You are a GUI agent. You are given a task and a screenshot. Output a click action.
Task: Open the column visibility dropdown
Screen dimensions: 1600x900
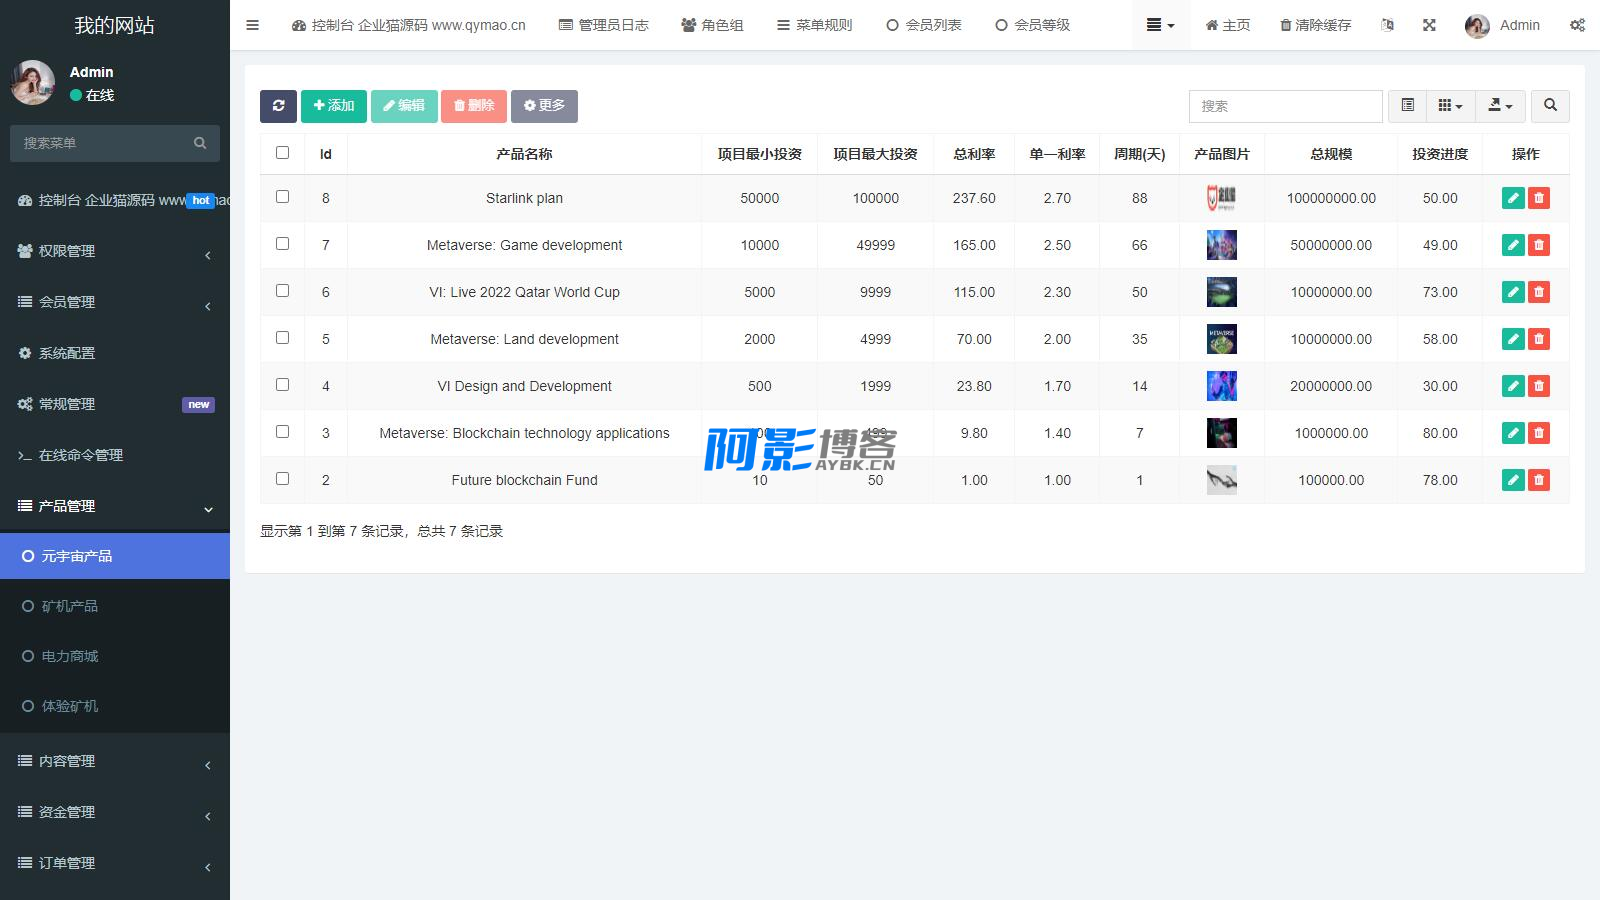pyautogui.click(x=1450, y=106)
